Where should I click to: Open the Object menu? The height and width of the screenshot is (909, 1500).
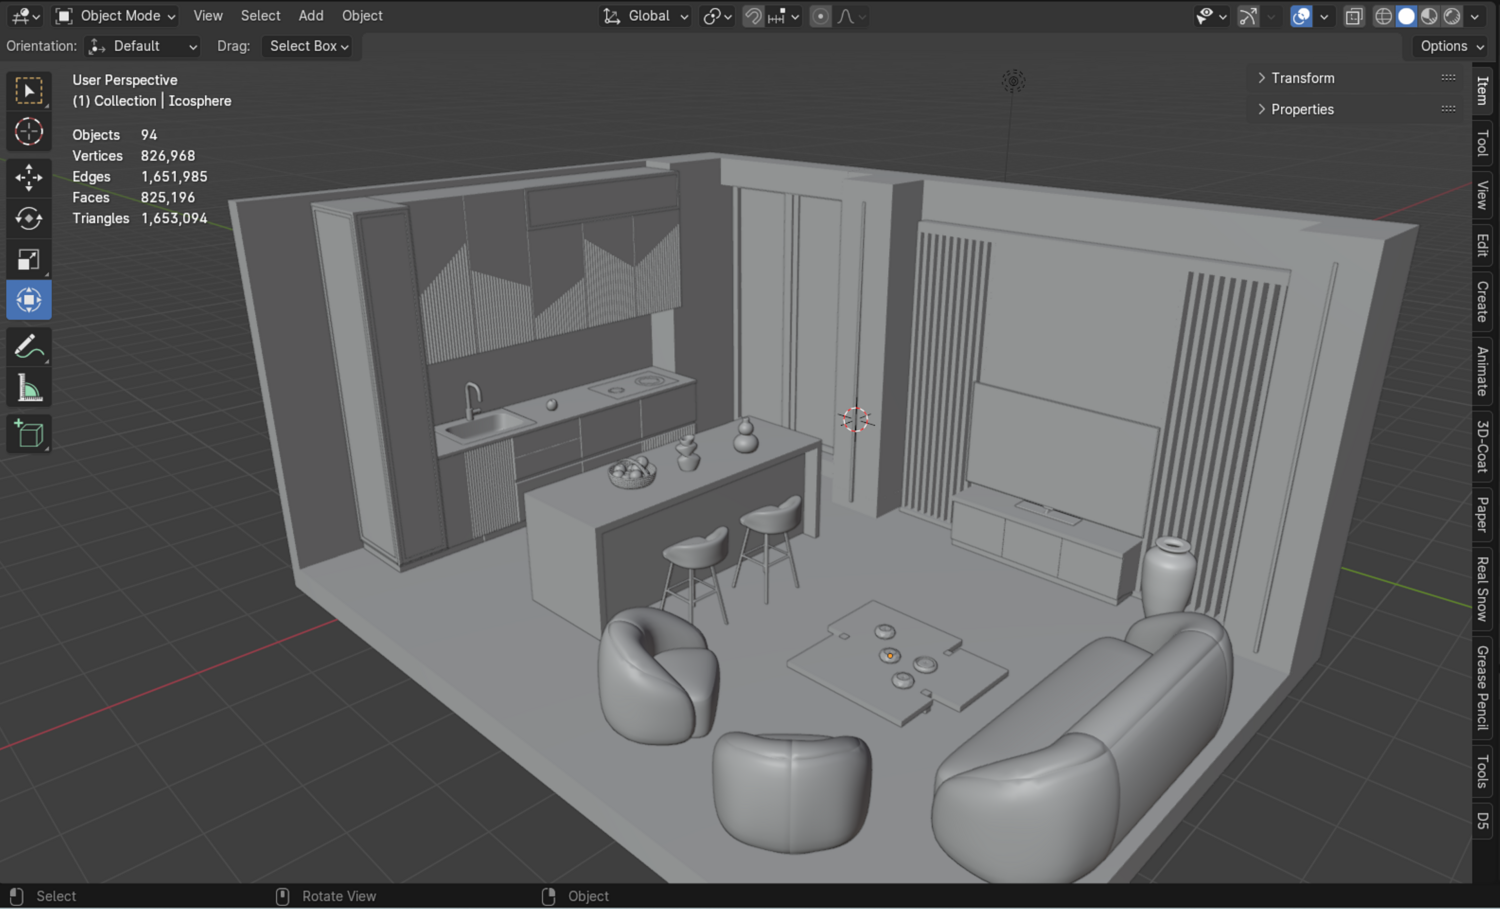[362, 16]
